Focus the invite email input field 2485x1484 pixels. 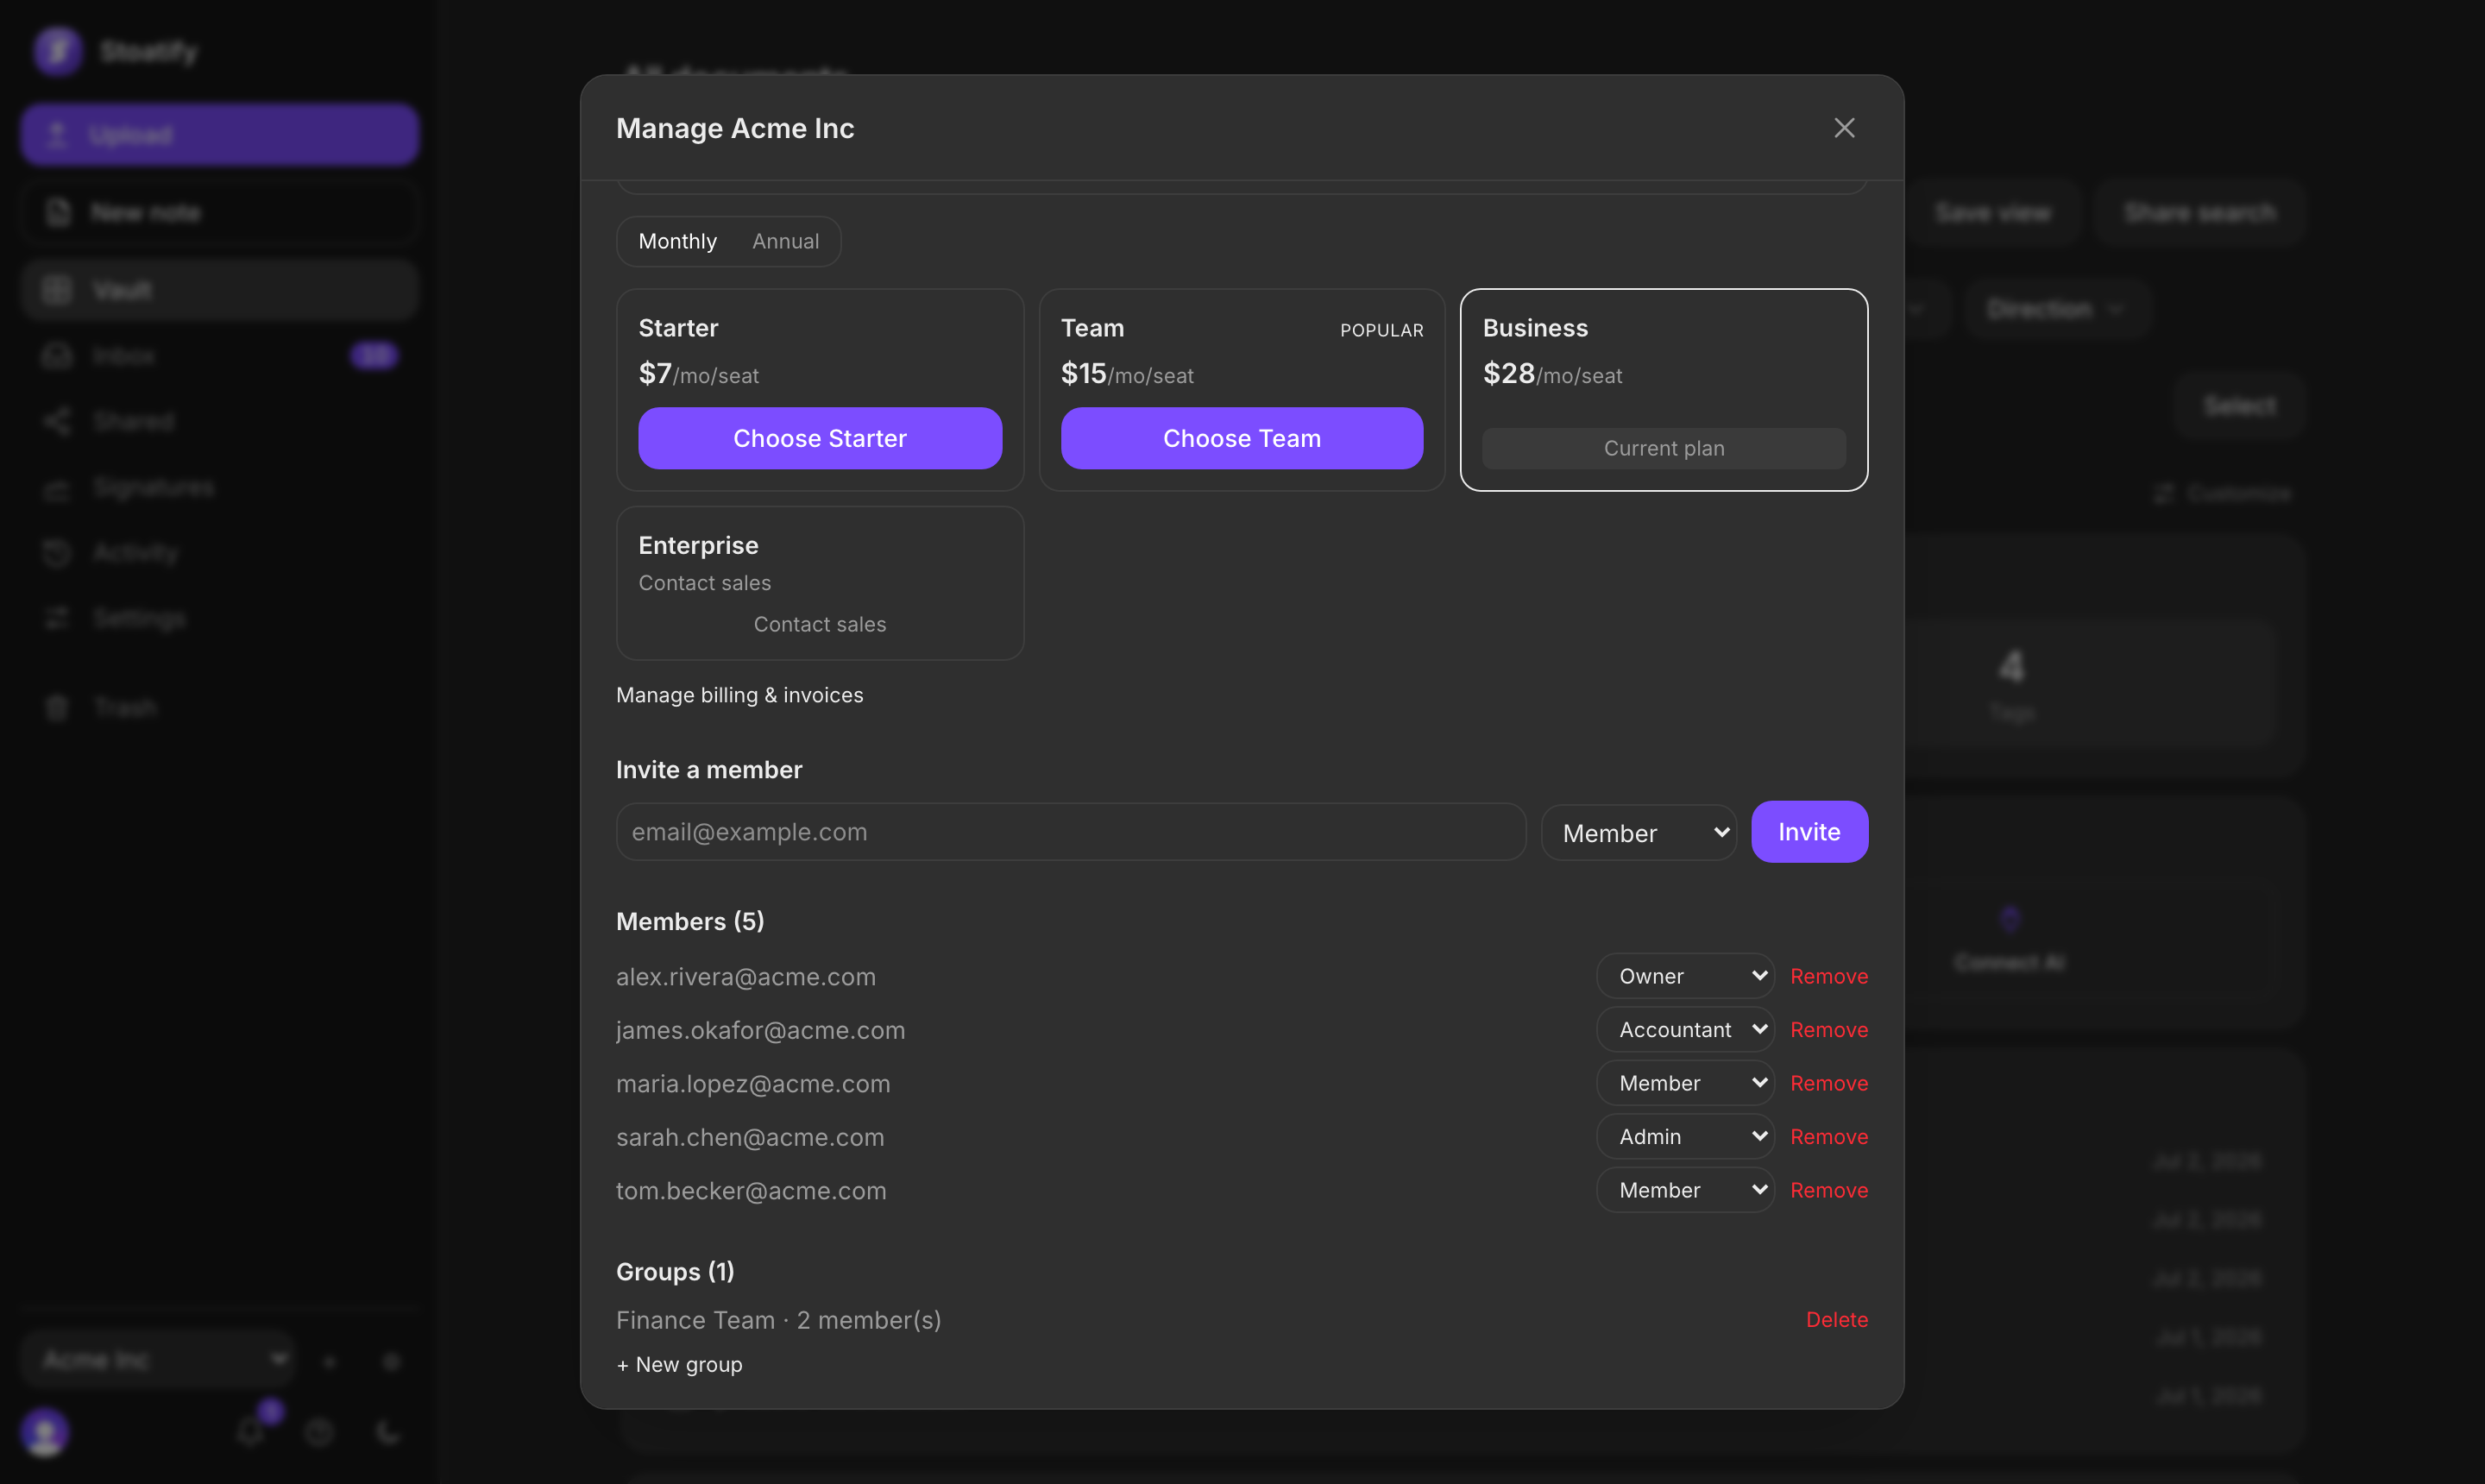[1071, 832]
